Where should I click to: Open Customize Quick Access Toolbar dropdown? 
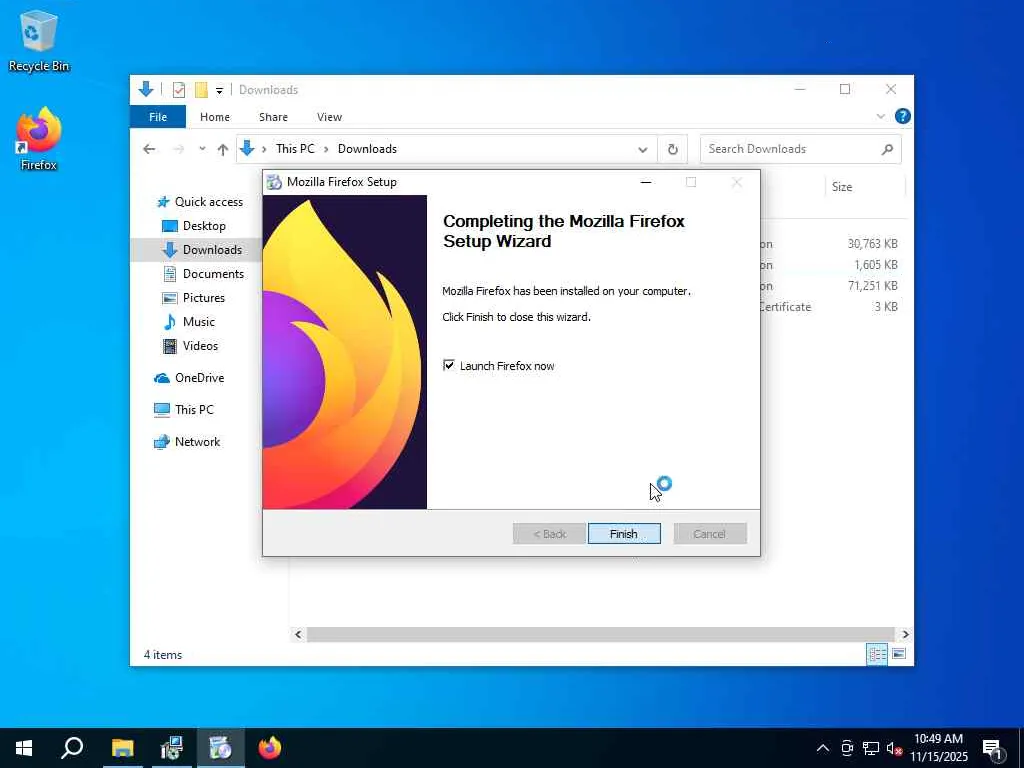point(219,91)
